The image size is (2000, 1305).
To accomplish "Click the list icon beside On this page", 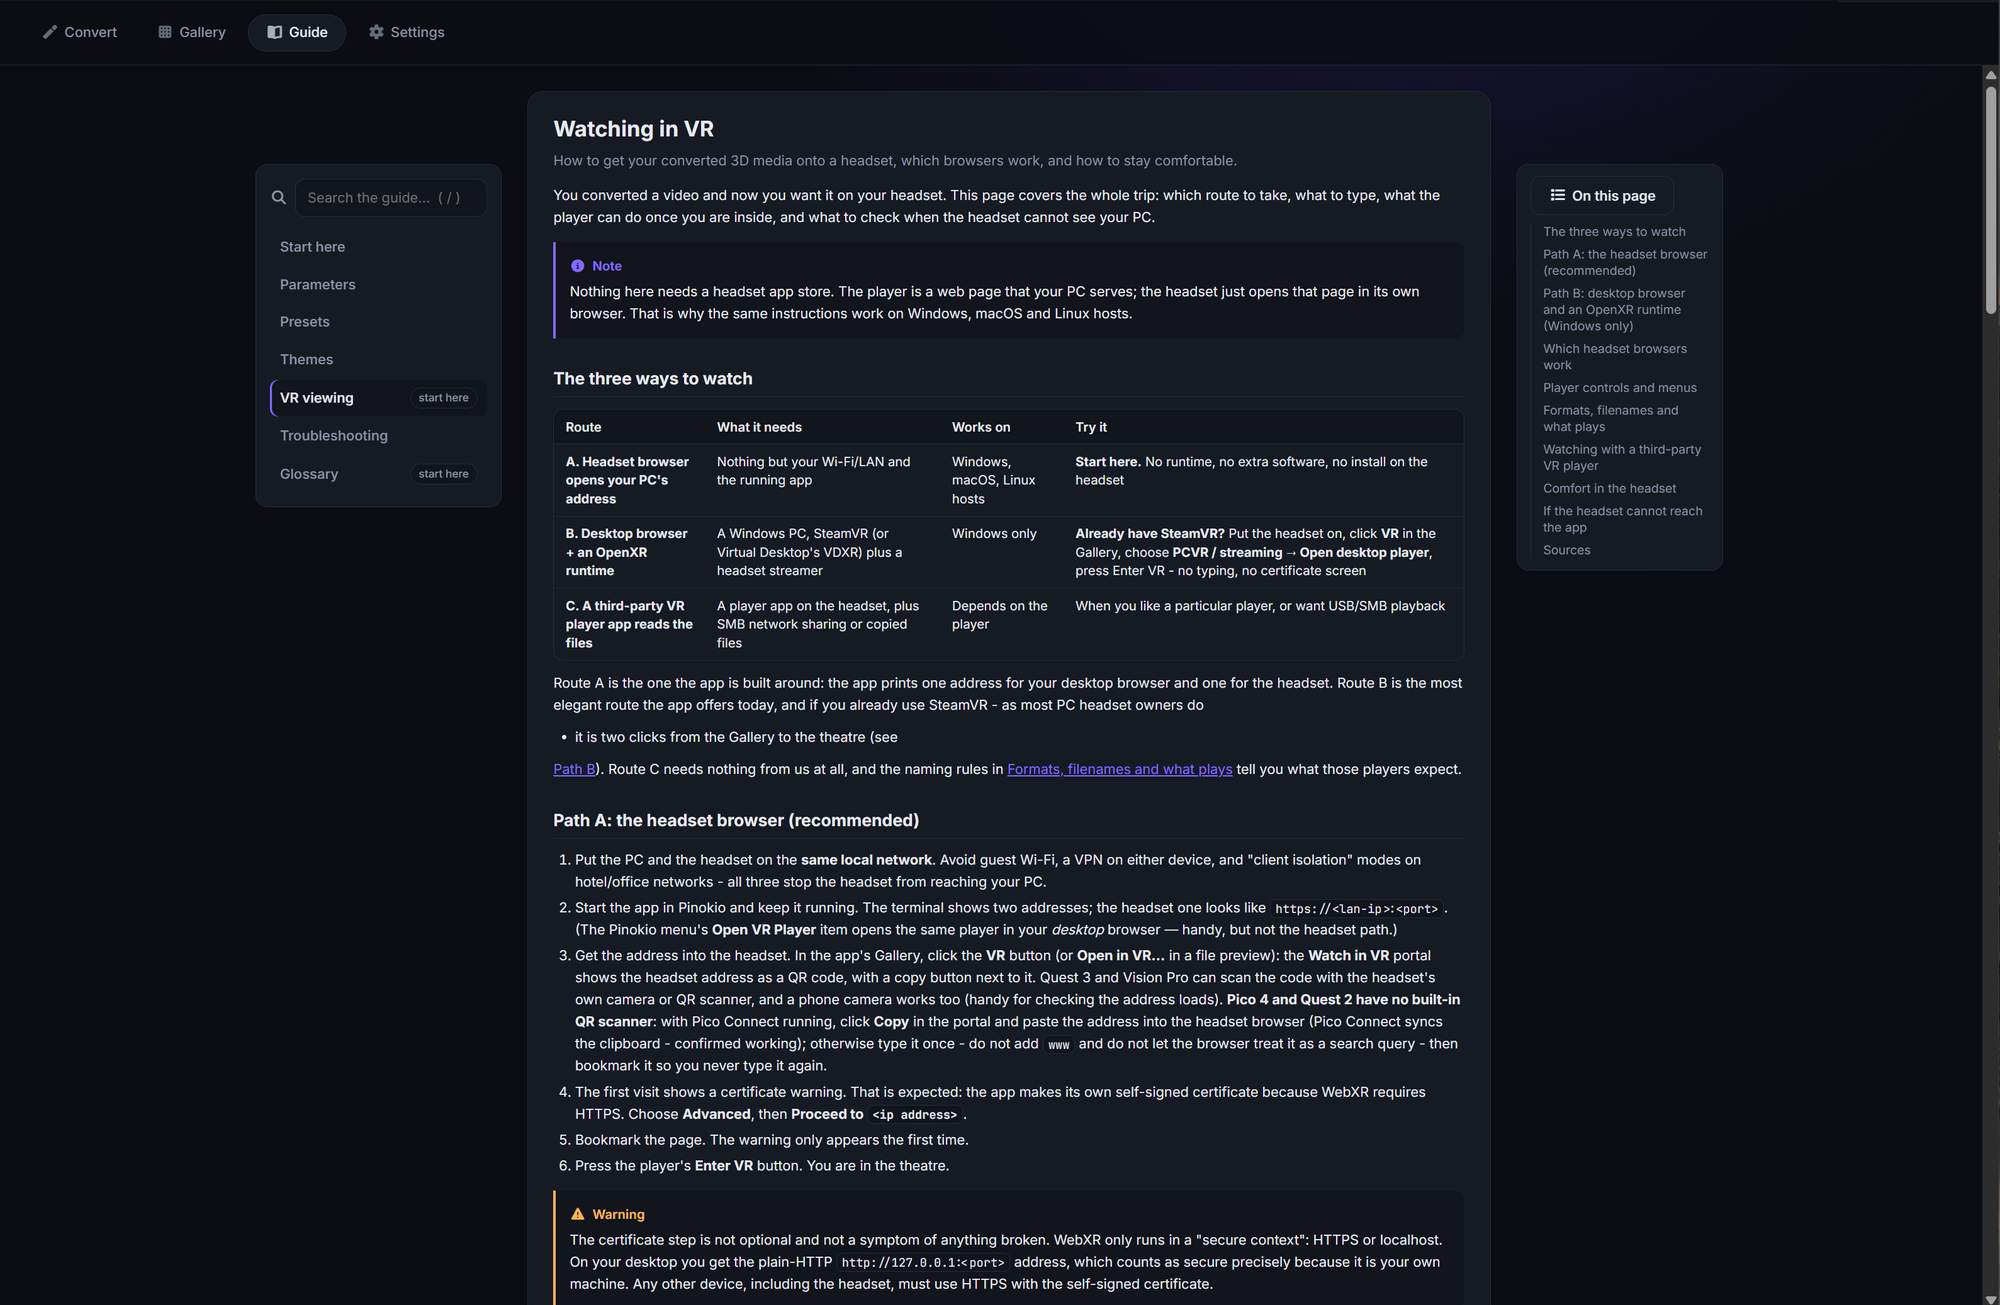I will click(1557, 195).
